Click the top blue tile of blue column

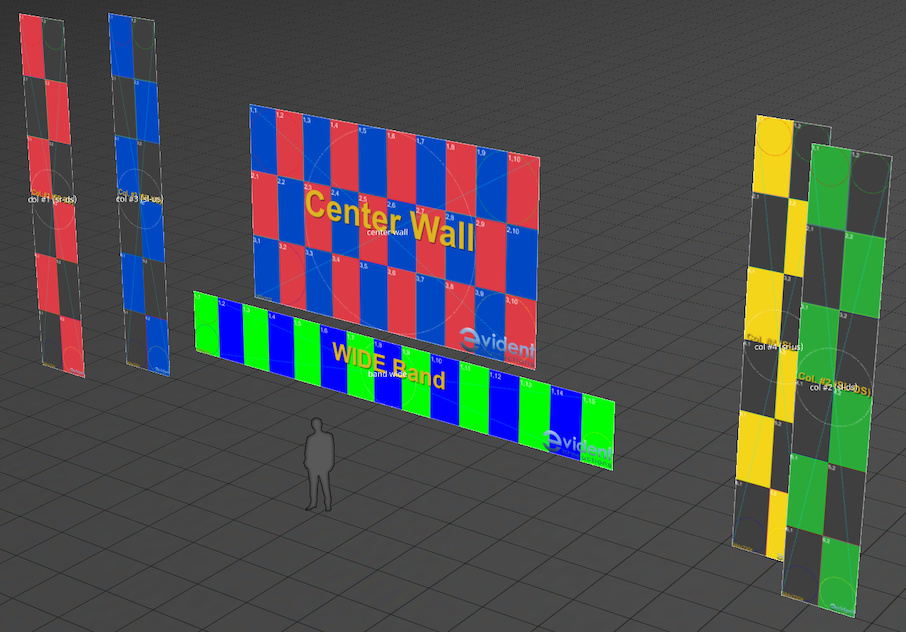point(120,45)
